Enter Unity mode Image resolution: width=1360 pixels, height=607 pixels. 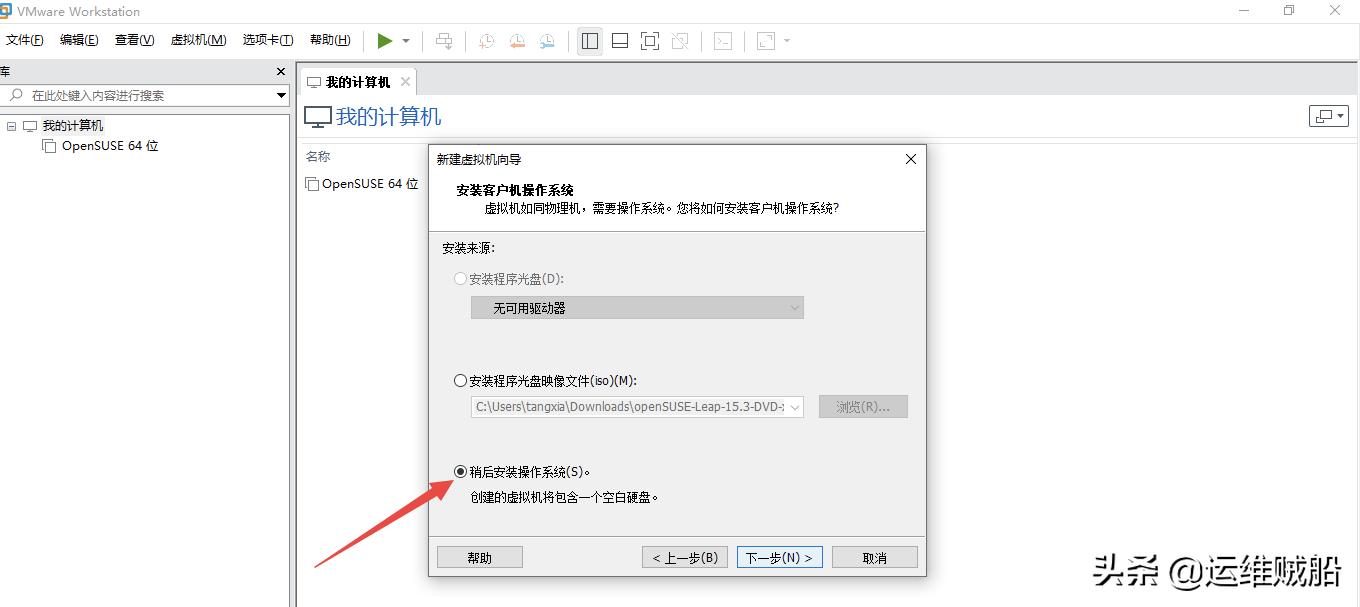pyautogui.click(x=681, y=40)
